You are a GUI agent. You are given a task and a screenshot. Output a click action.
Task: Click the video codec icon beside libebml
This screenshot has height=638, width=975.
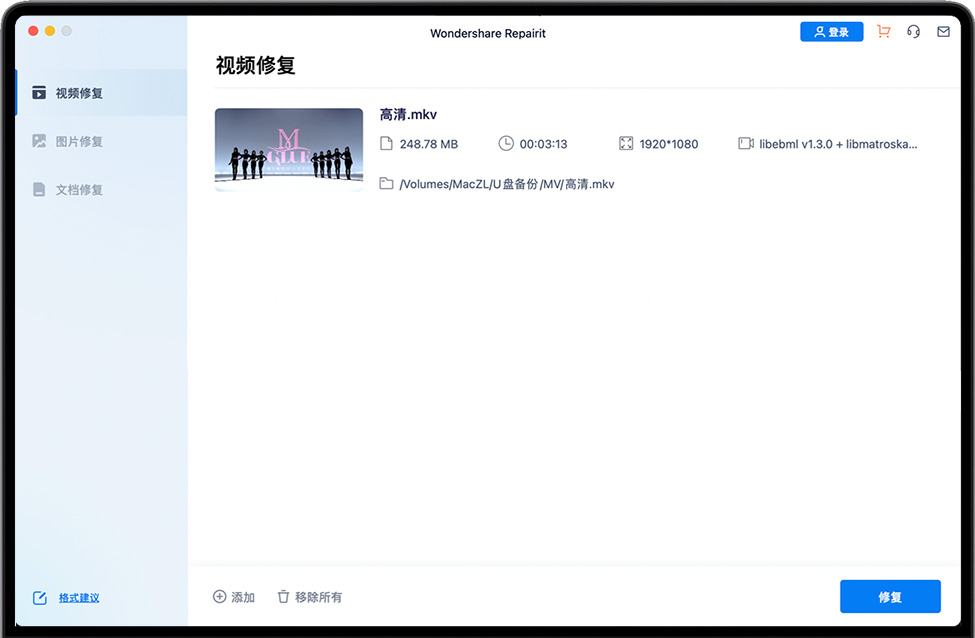point(746,144)
